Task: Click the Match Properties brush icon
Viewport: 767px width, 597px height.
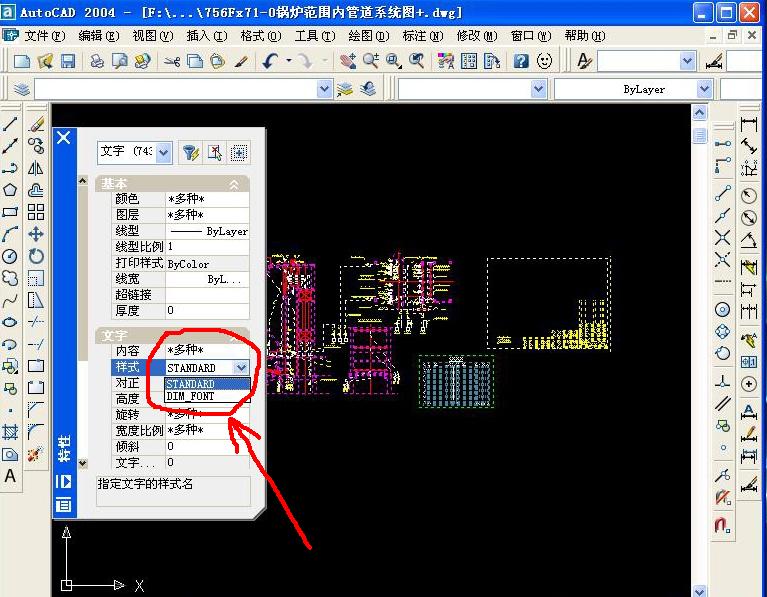Action: 241,61
